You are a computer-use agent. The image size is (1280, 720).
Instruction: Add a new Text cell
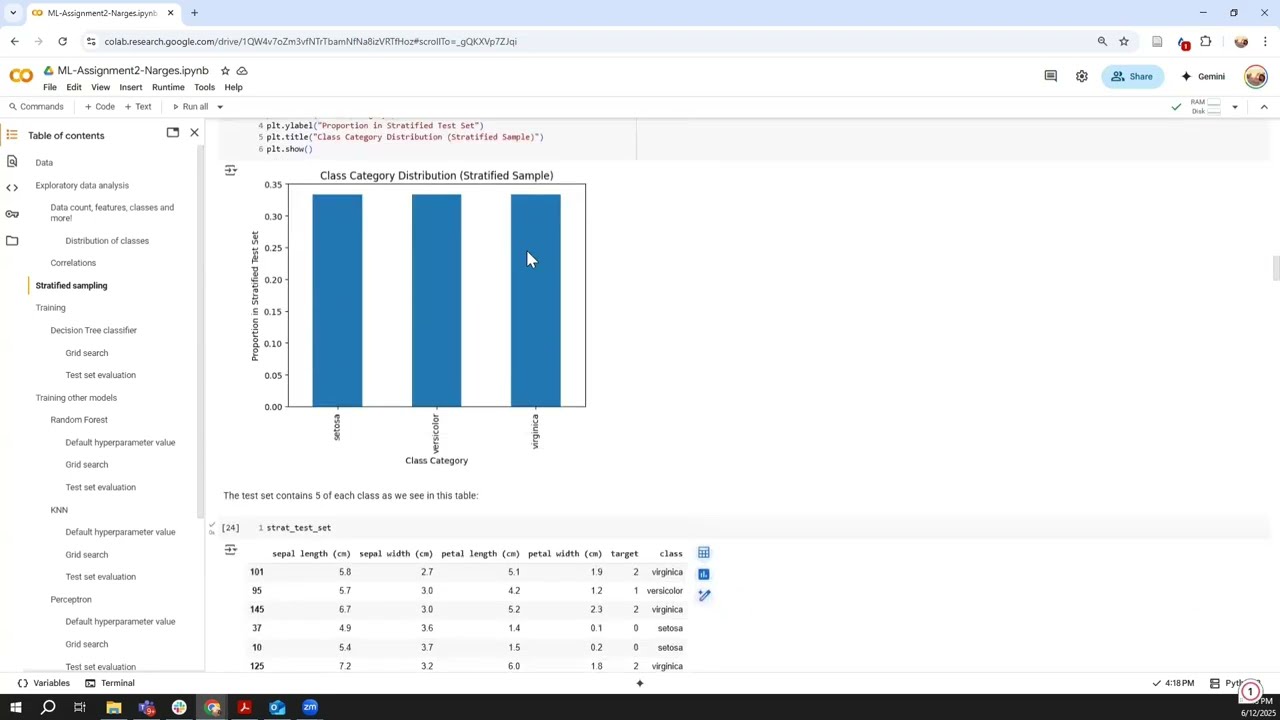click(137, 107)
